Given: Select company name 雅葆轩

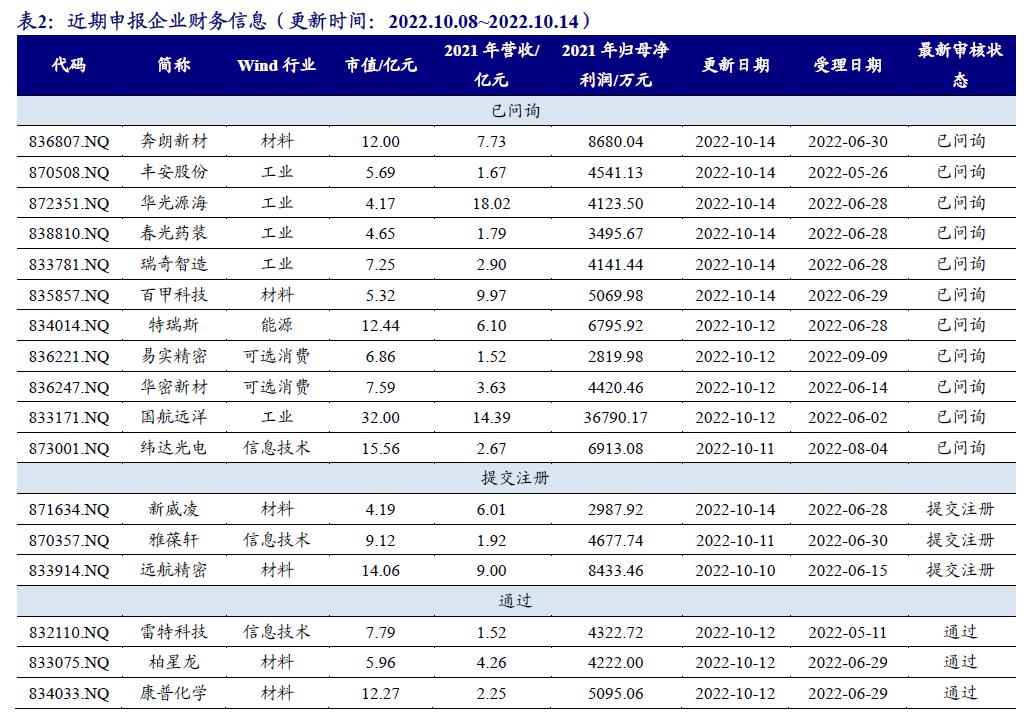Looking at the screenshot, I should point(174,540).
